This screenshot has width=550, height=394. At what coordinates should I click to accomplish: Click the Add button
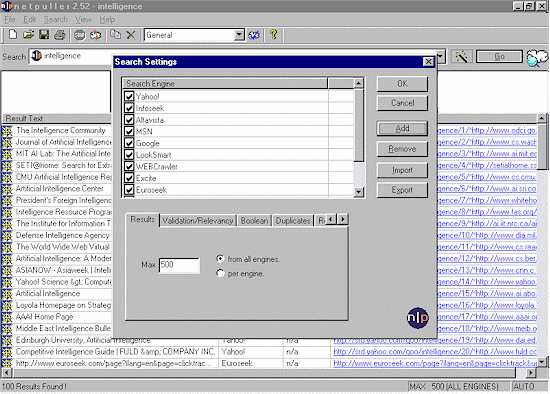point(402,128)
